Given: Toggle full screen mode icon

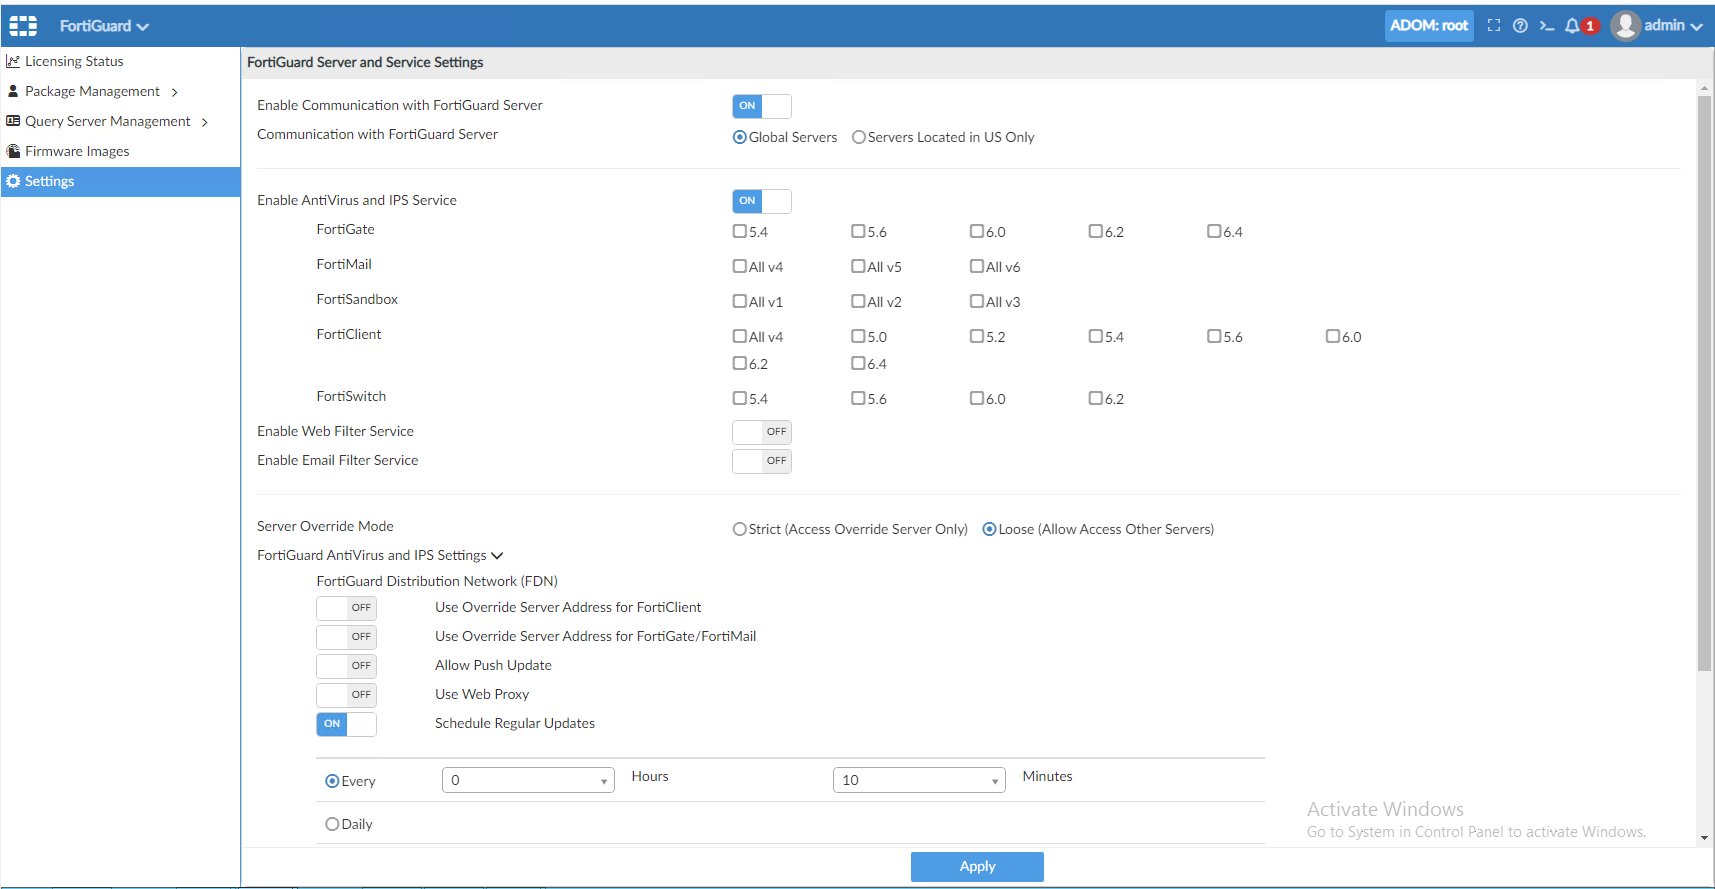Looking at the screenshot, I should coord(1494,26).
